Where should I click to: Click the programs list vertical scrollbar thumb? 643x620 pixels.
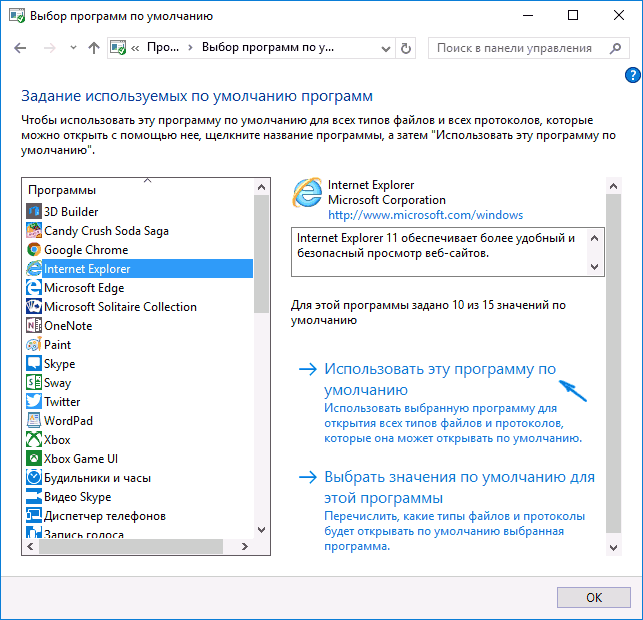(x=261, y=254)
